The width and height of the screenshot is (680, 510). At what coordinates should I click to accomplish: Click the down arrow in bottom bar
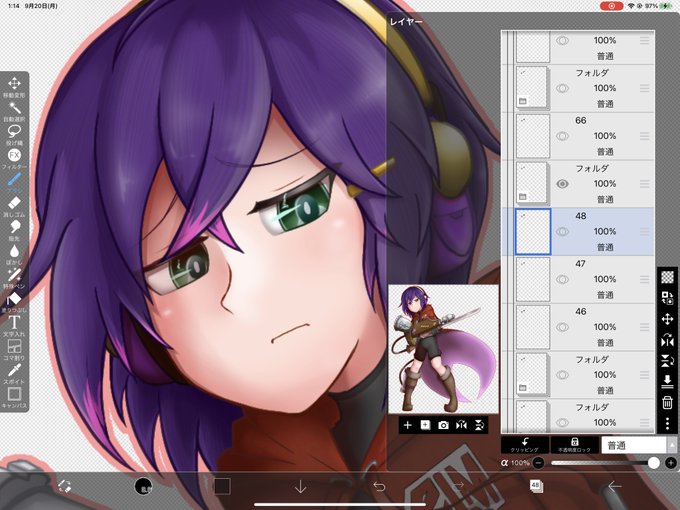[x=301, y=487]
